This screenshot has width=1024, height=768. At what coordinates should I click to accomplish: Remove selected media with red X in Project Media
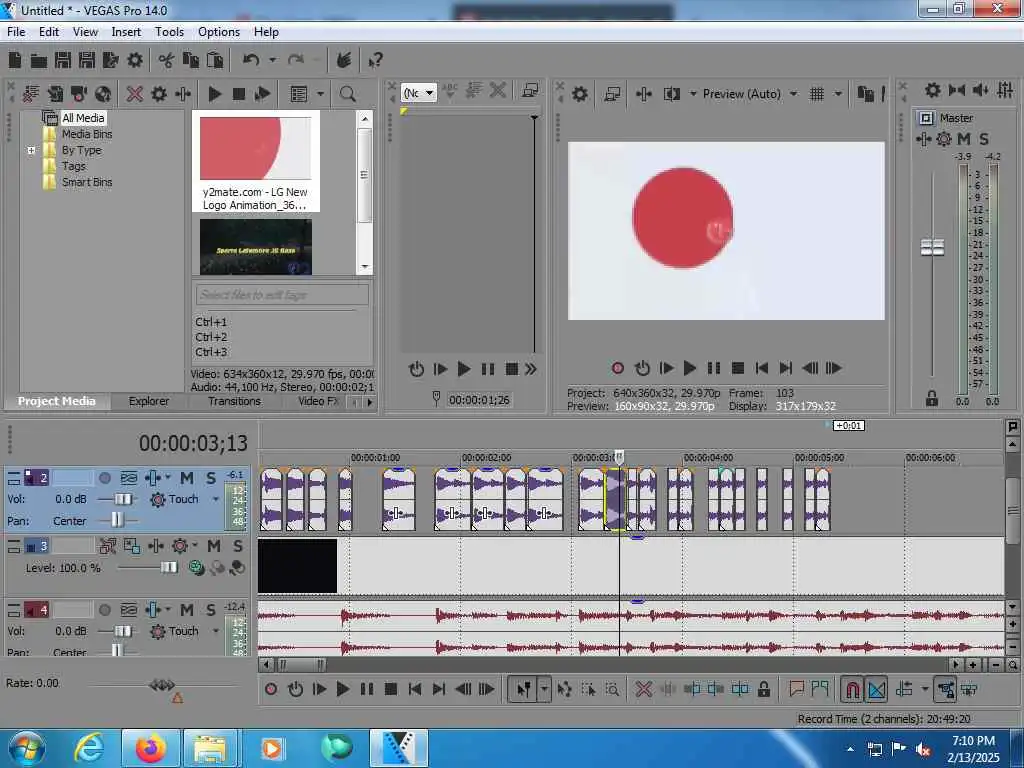pyautogui.click(x=135, y=94)
